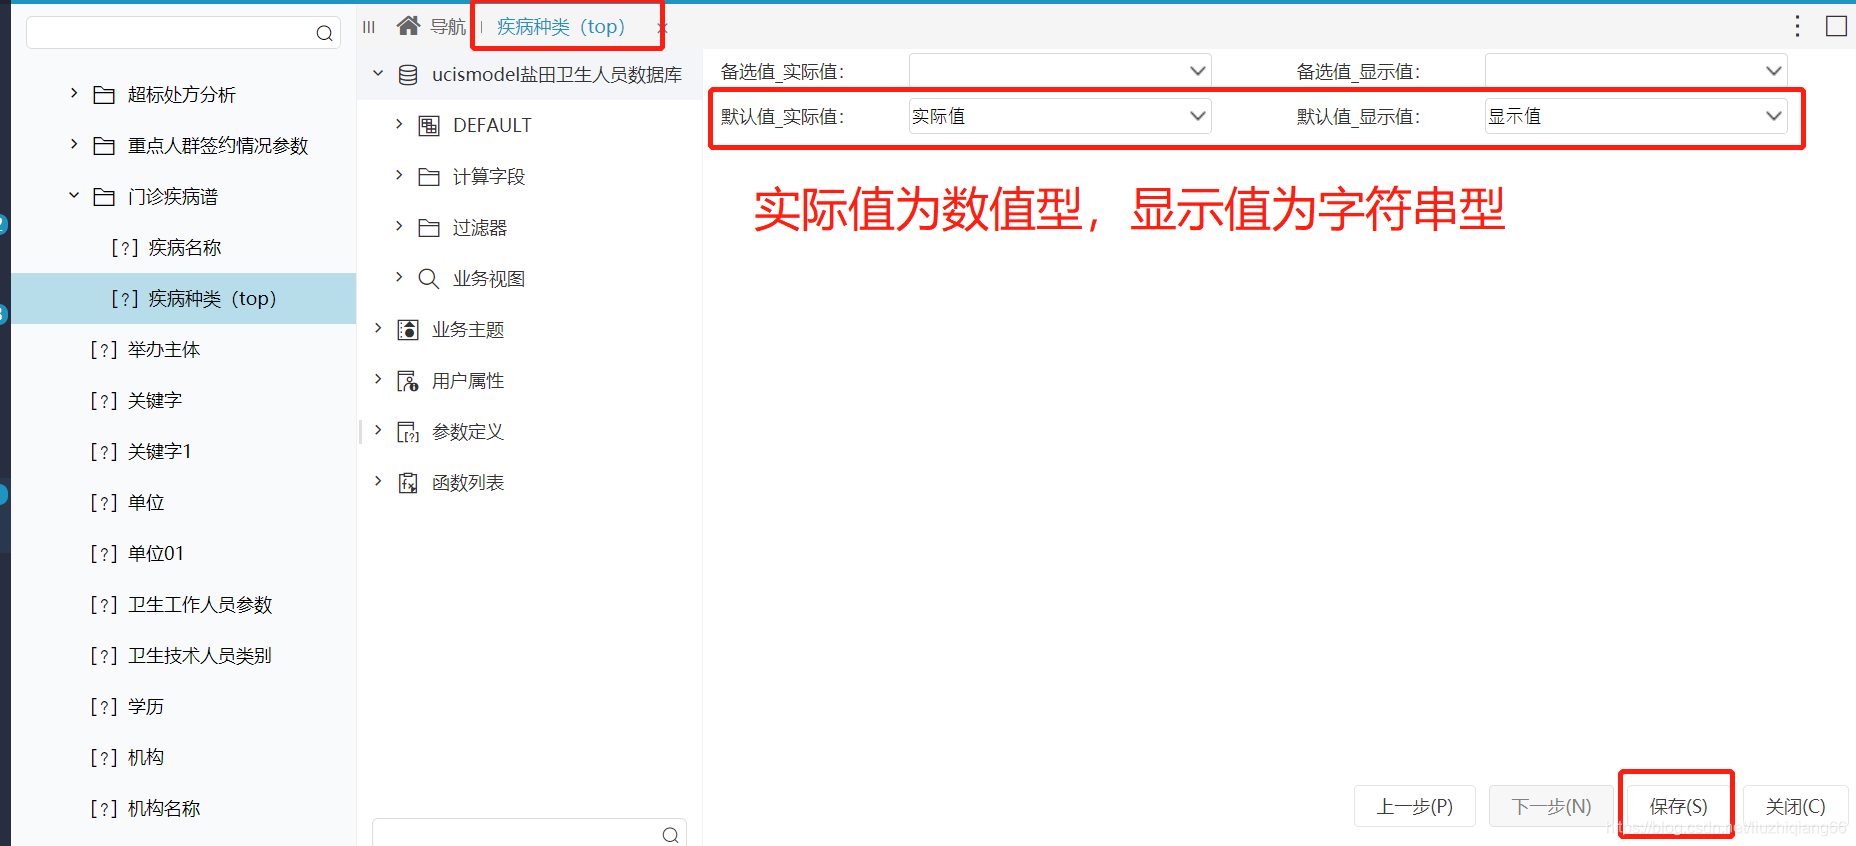Click the home navigation icon

pyautogui.click(x=408, y=26)
